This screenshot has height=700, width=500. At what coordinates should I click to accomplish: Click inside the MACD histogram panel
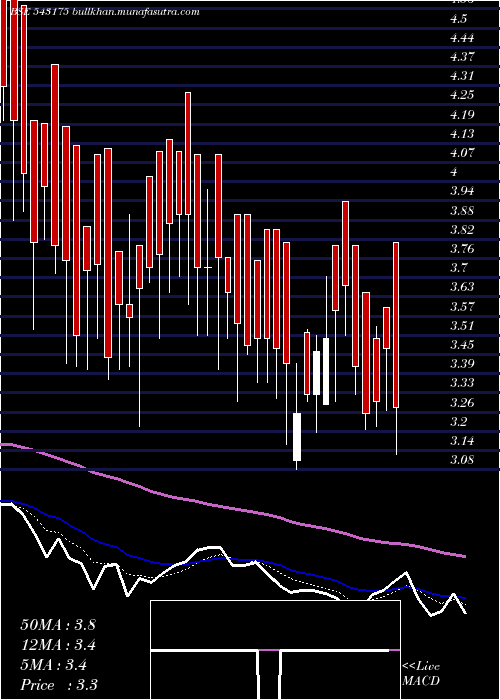pos(275,650)
